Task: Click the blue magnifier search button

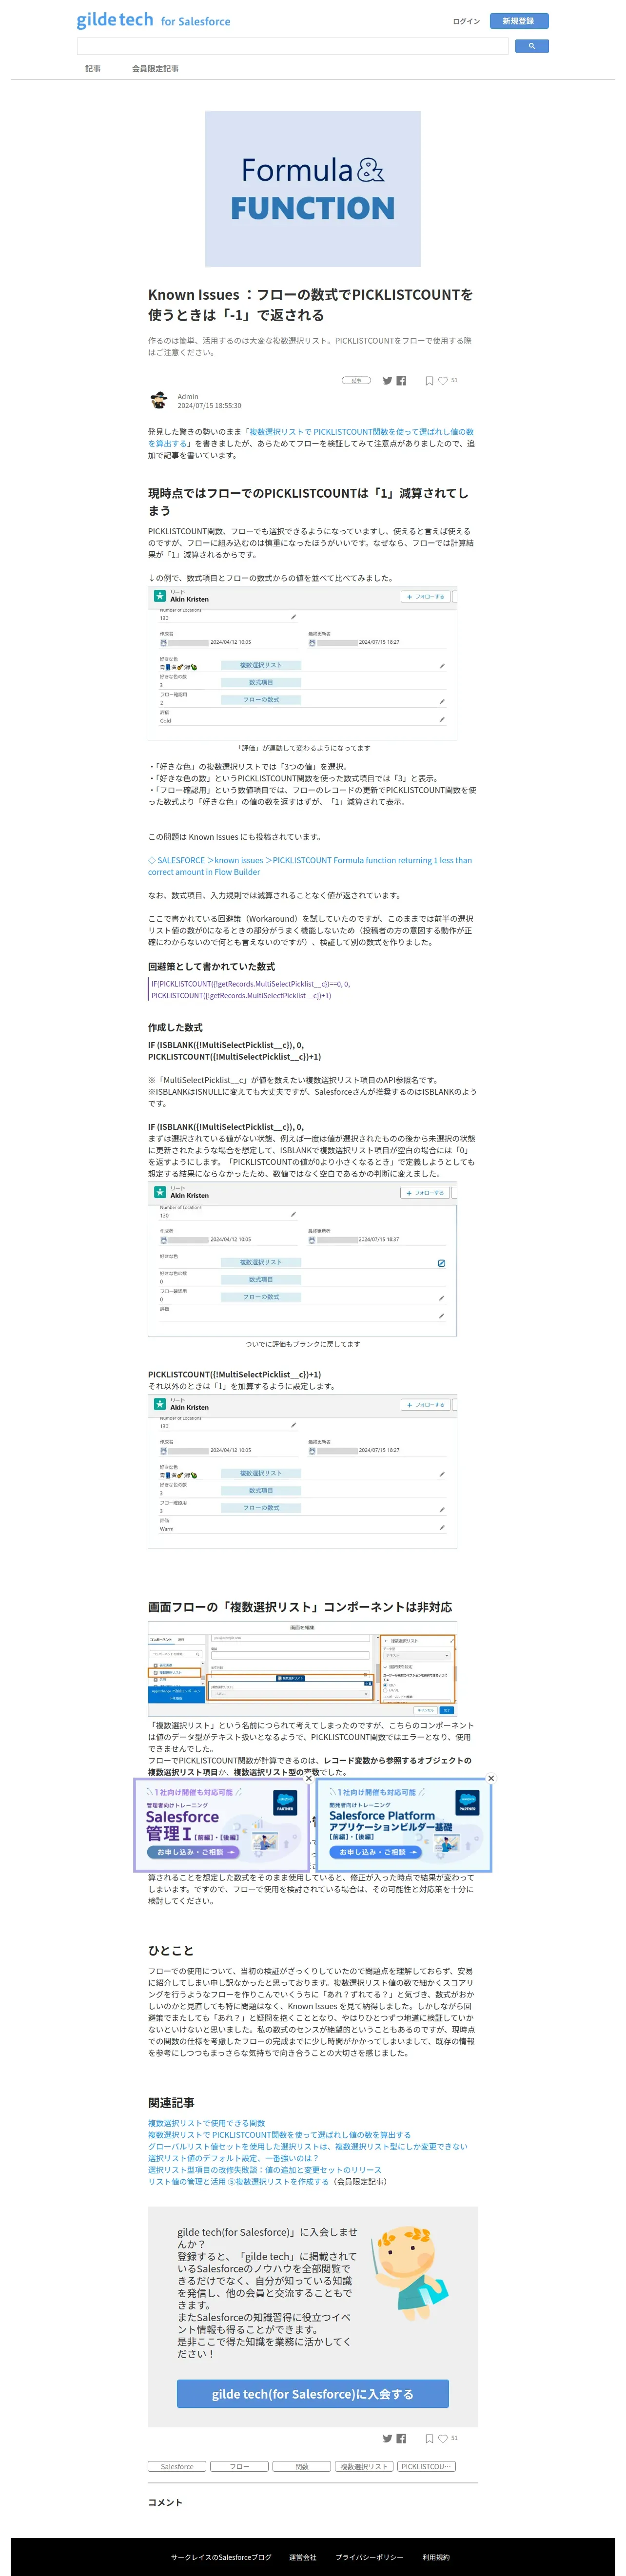Action: pos(531,46)
